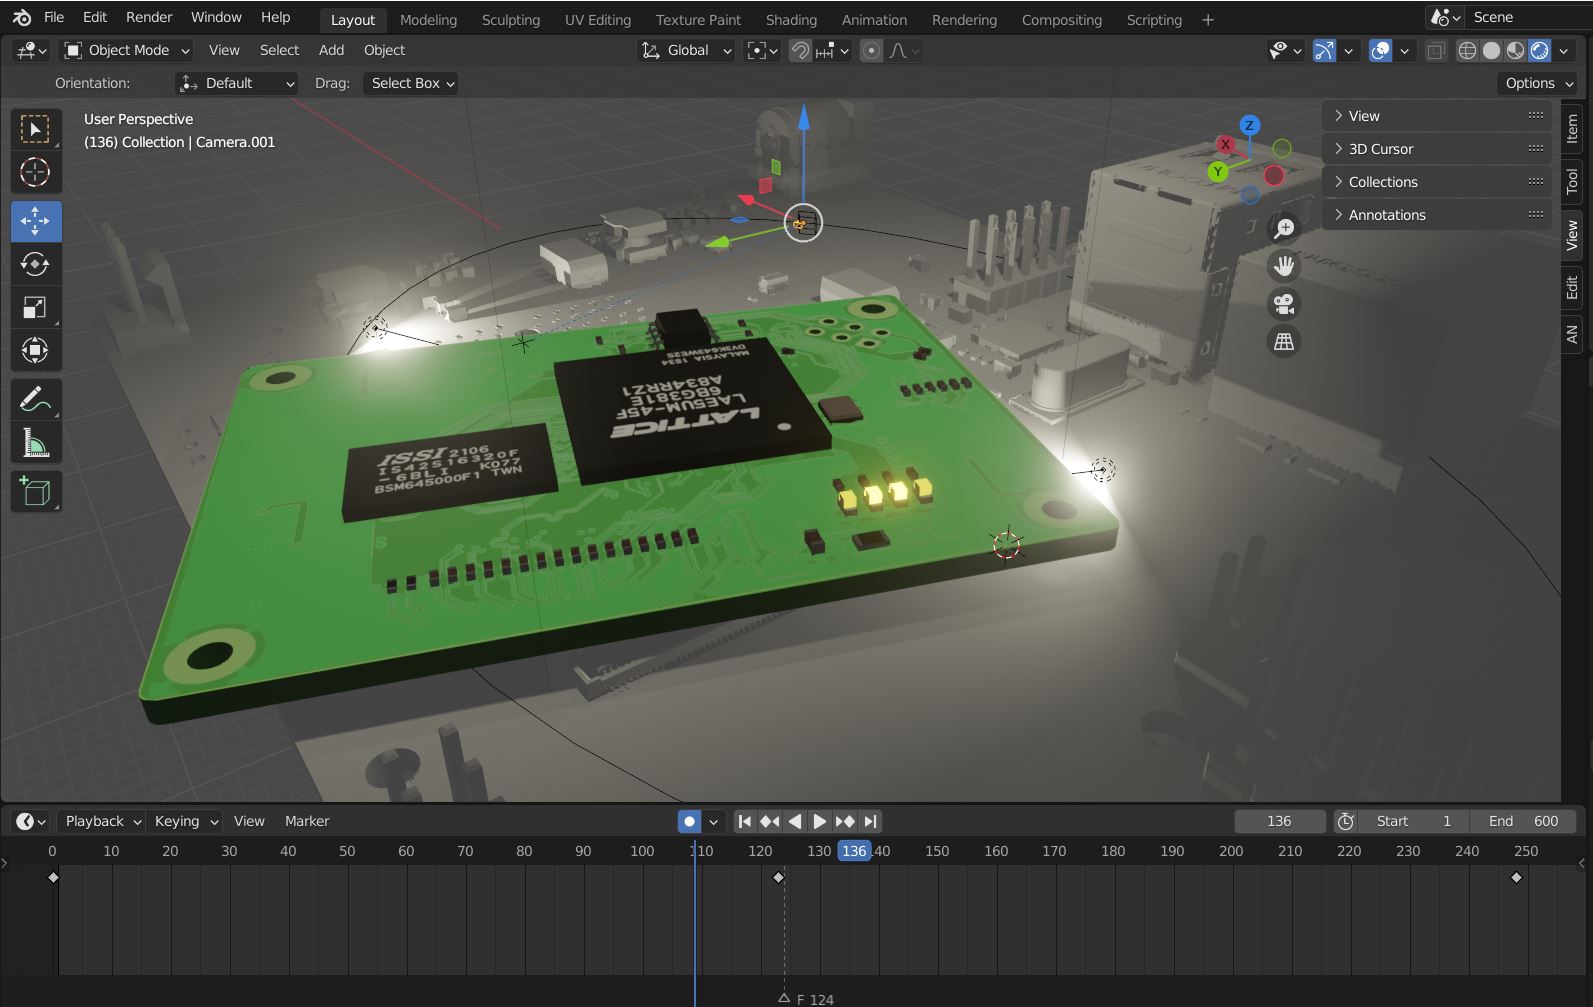Click the camera view icon
This screenshot has width=1593, height=1007.
click(1284, 303)
